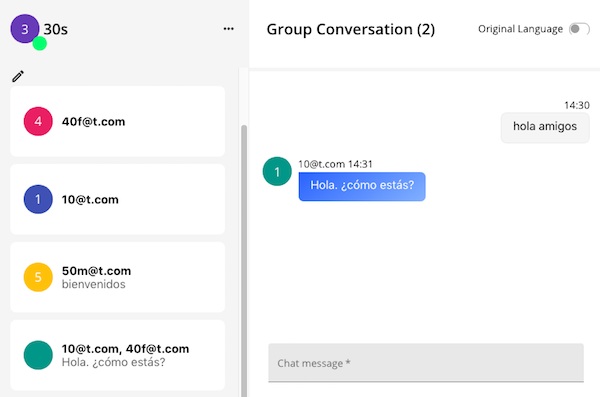
Task: Open the 10@t.com, 40f@t.com group chat
Action: pos(117,355)
